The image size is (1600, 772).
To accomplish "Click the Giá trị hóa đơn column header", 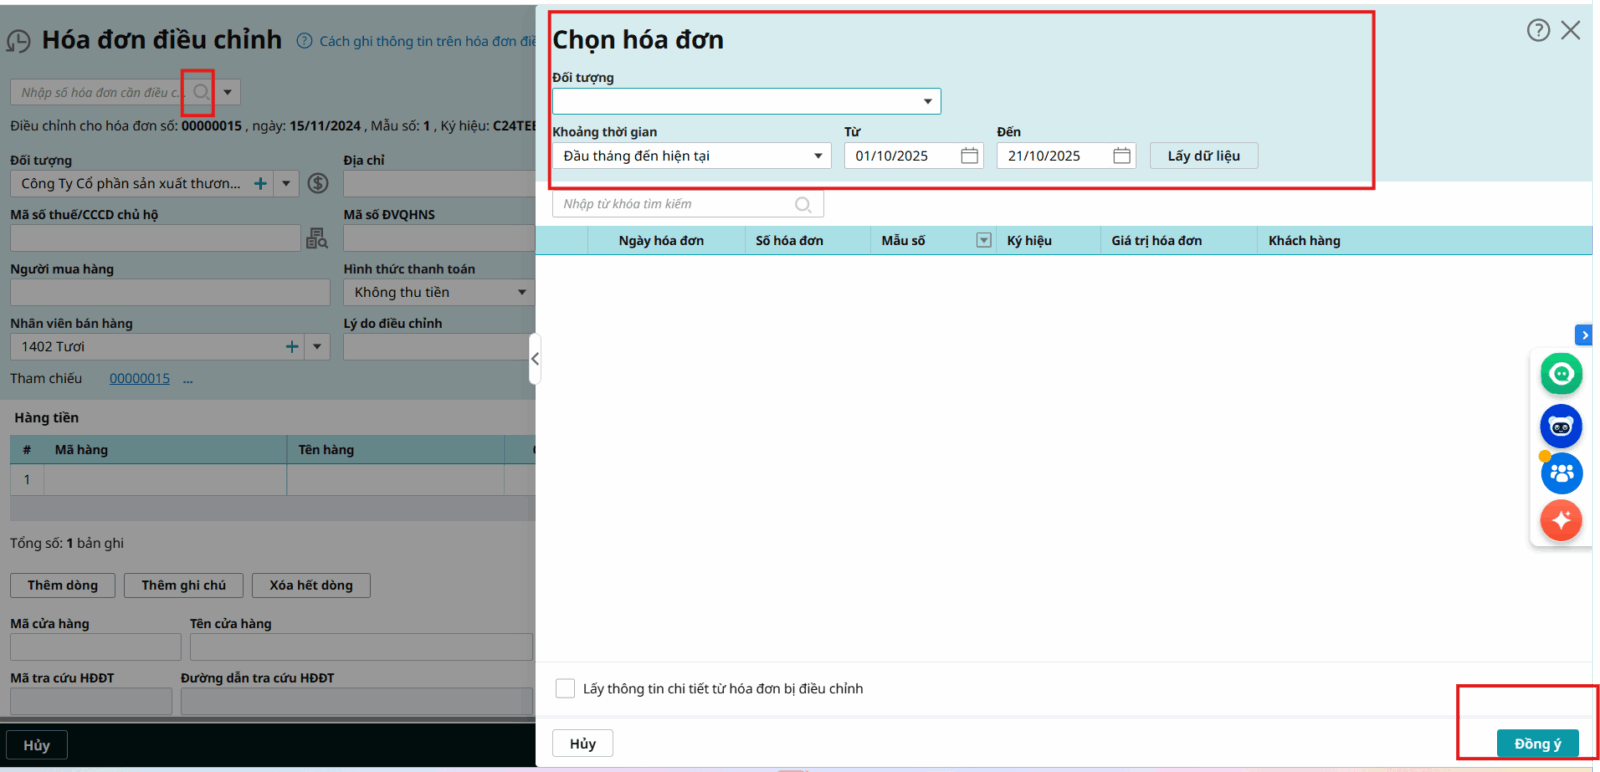I will [x=1156, y=241].
